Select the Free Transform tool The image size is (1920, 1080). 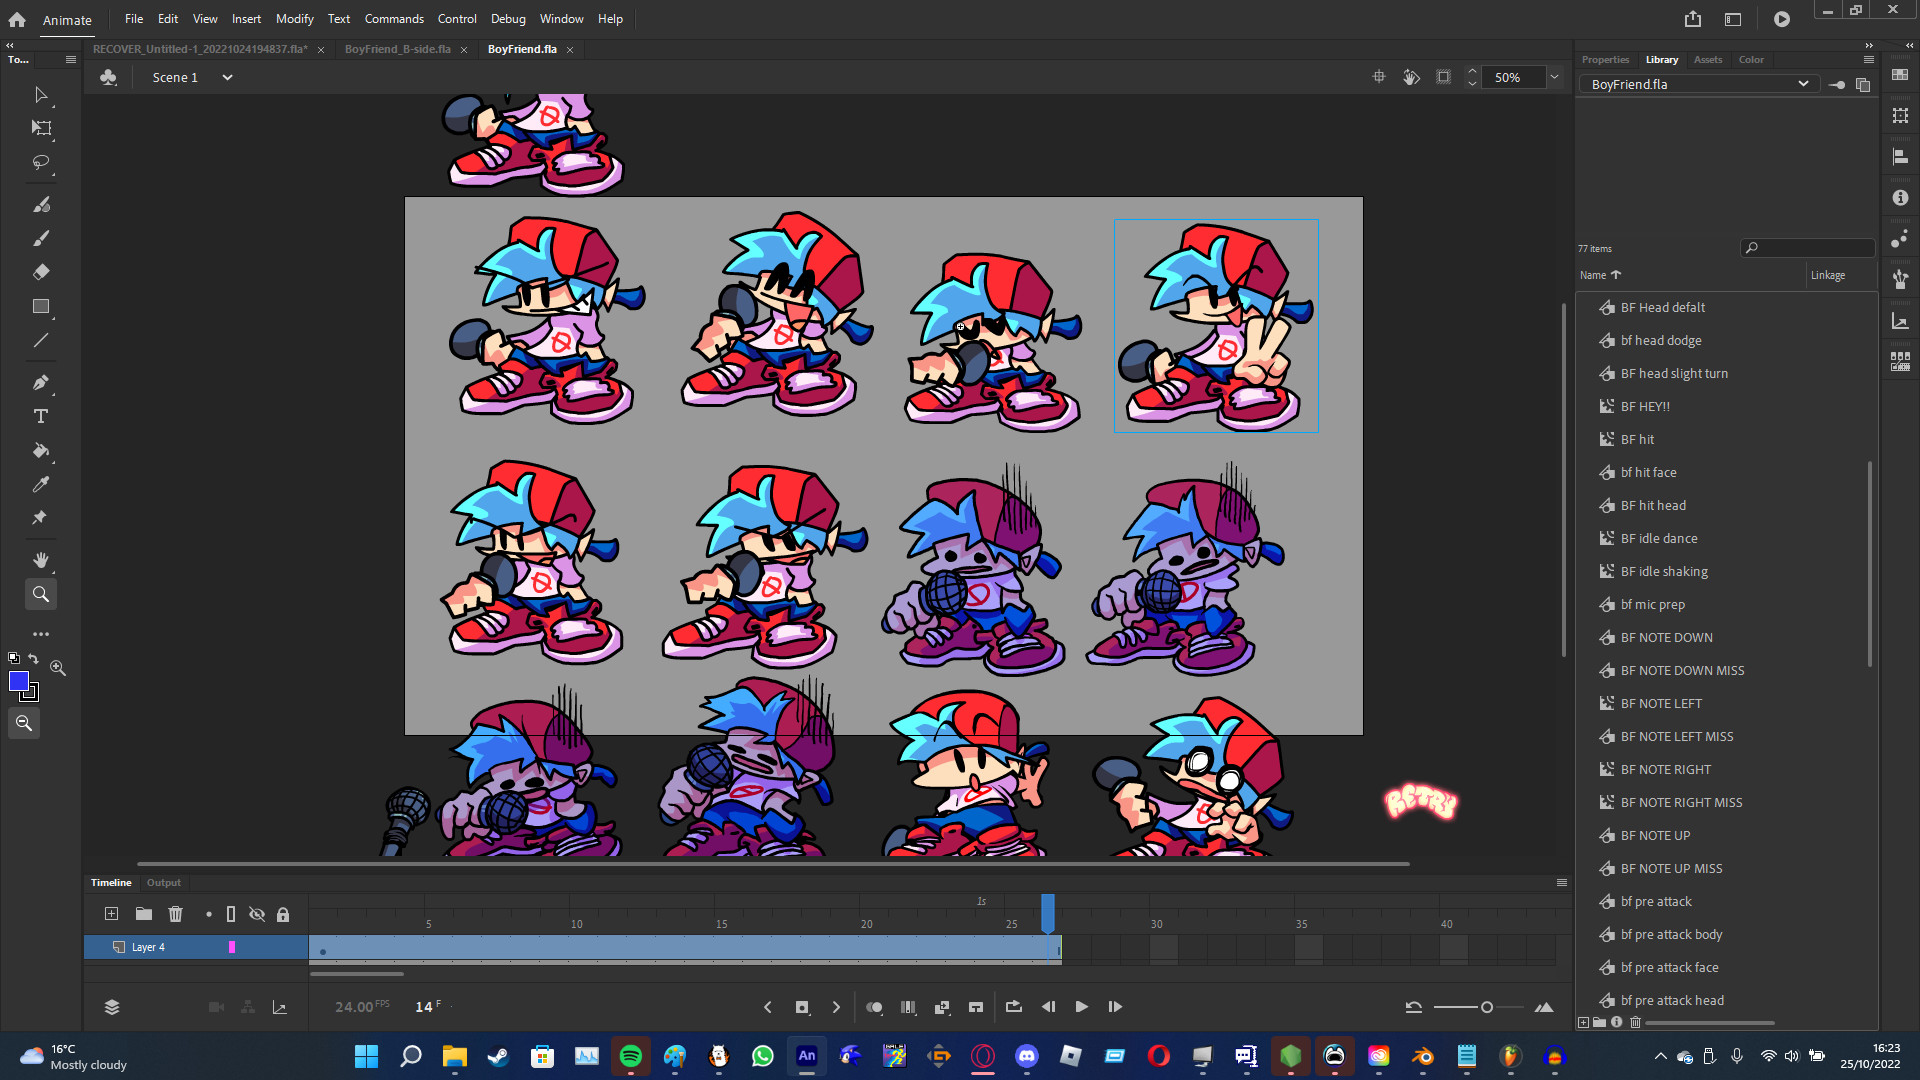[41, 128]
